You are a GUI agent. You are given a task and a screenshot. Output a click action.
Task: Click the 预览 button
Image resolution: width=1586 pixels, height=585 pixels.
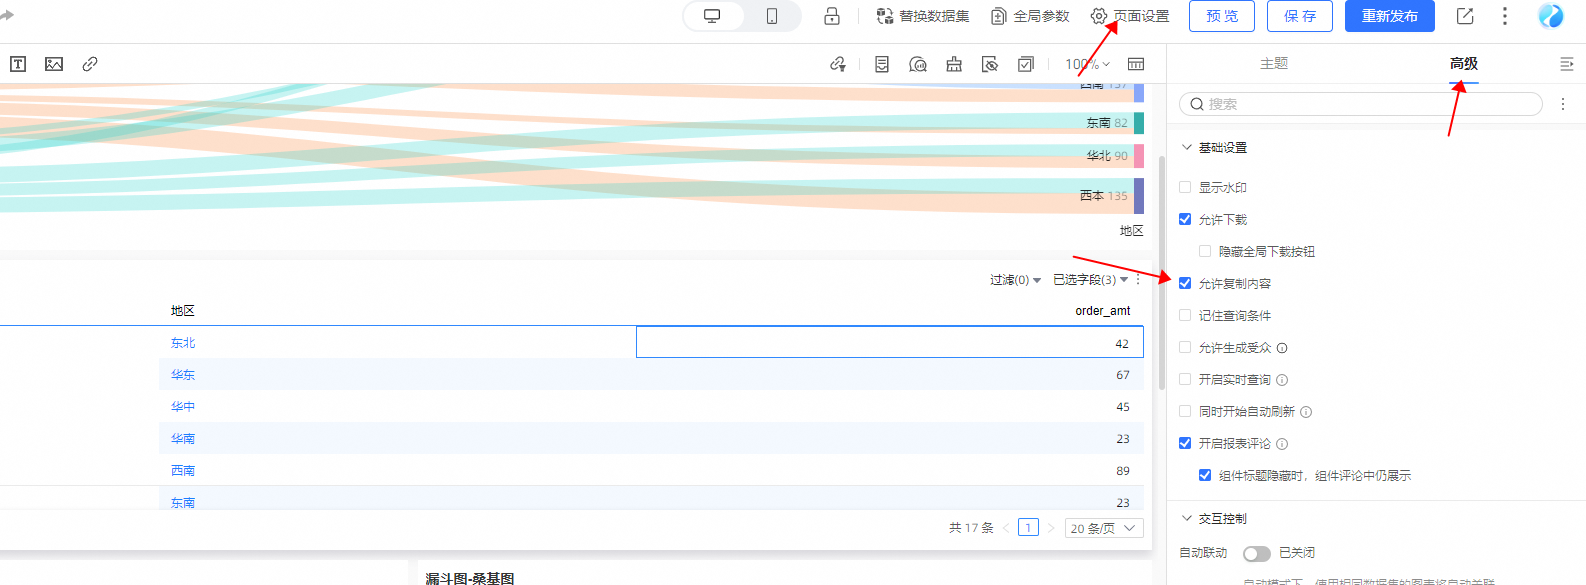(x=1221, y=16)
